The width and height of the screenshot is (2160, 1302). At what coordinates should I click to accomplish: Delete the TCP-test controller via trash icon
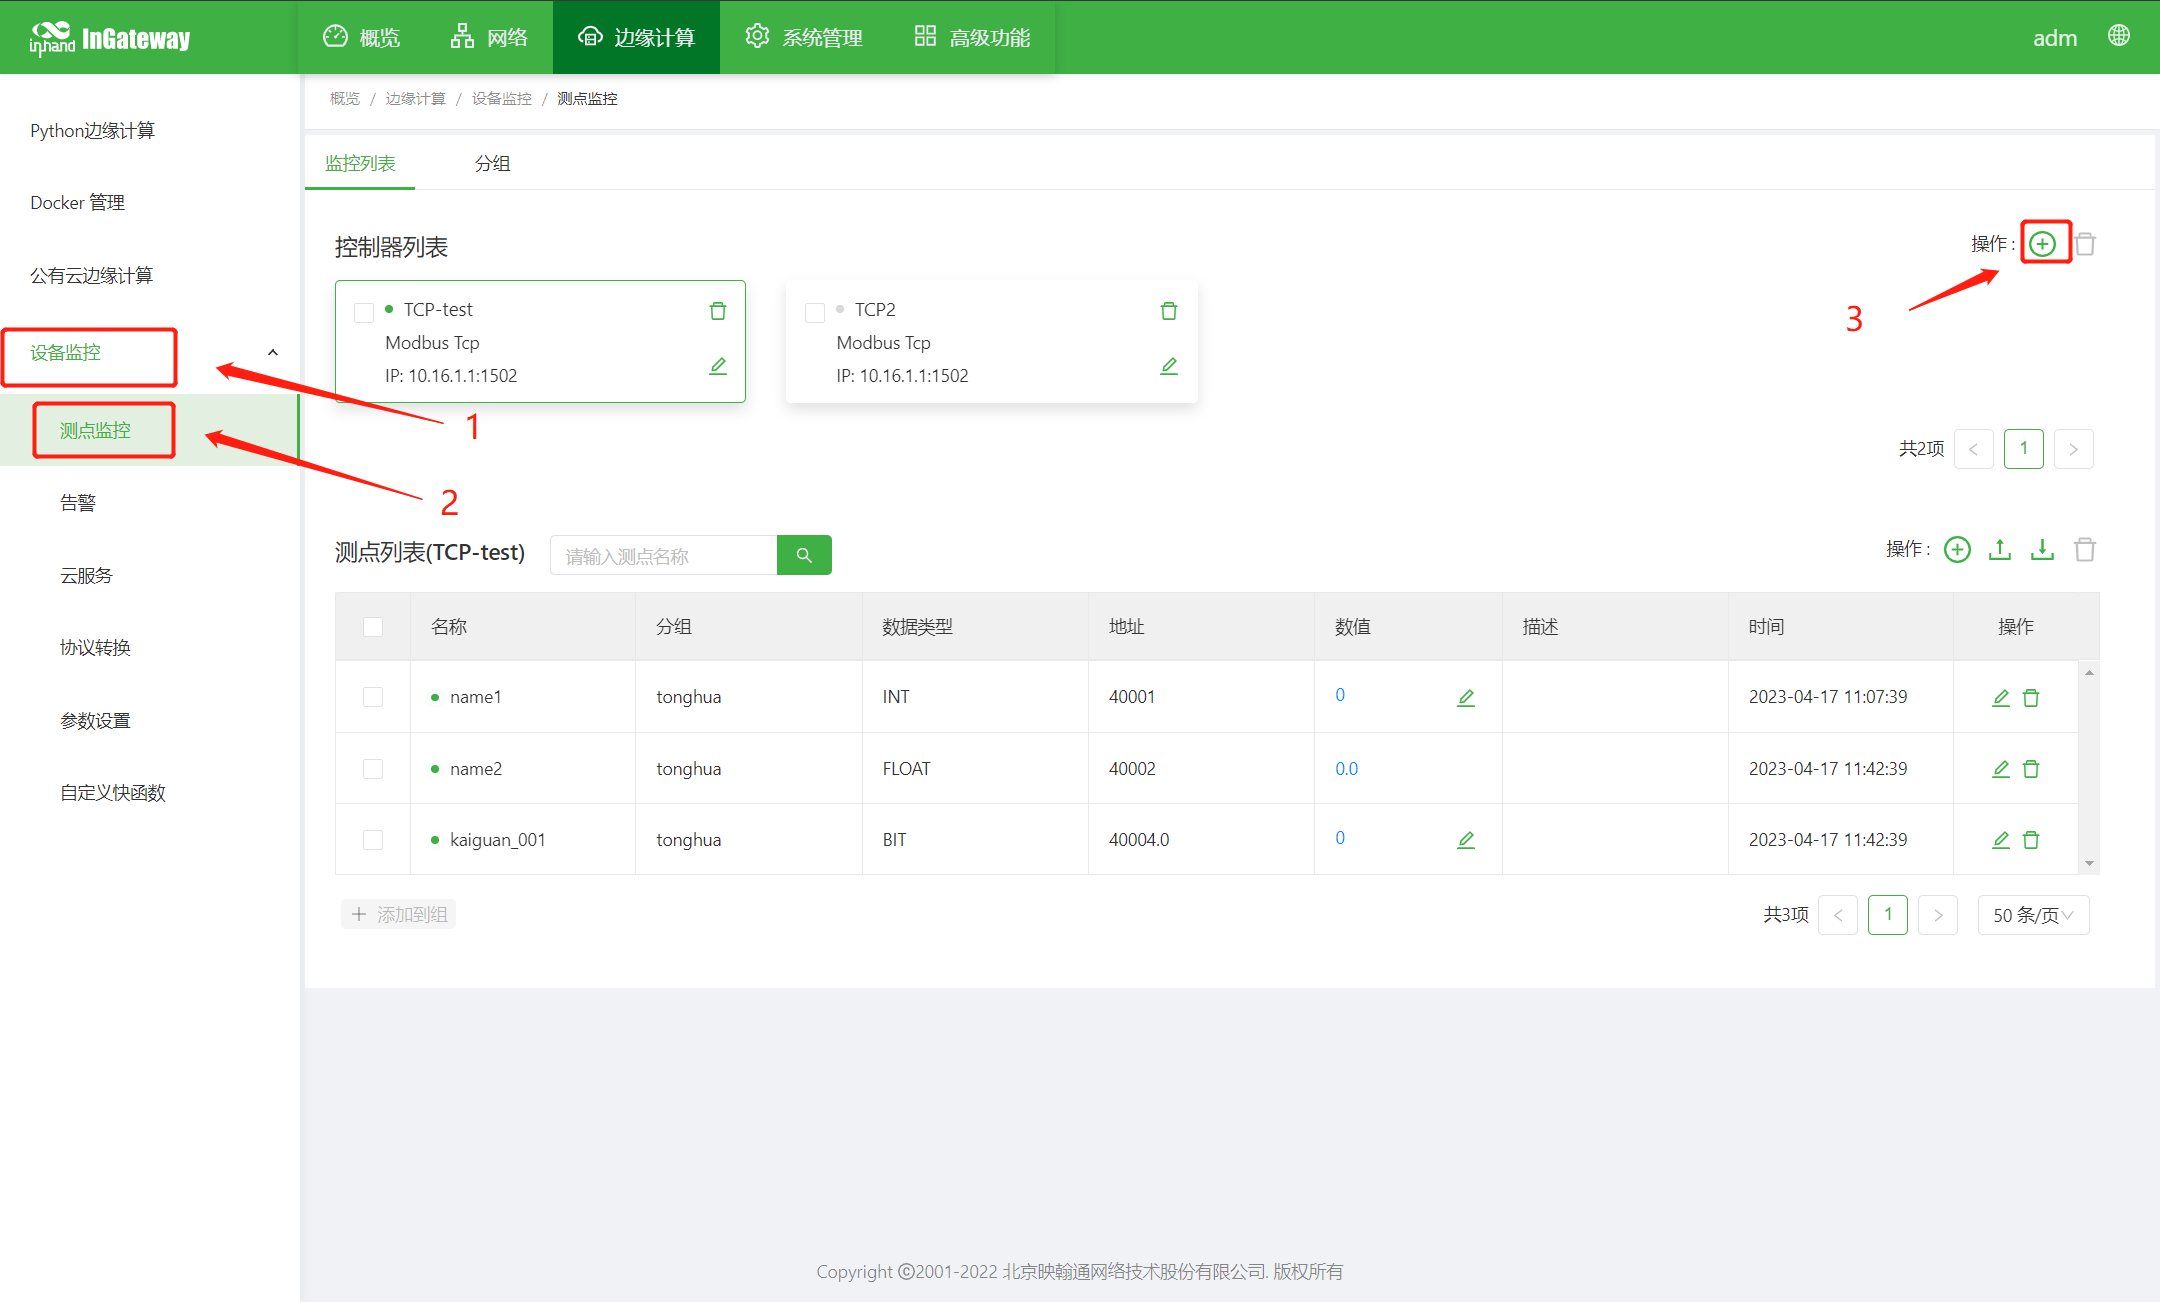click(718, 311)
